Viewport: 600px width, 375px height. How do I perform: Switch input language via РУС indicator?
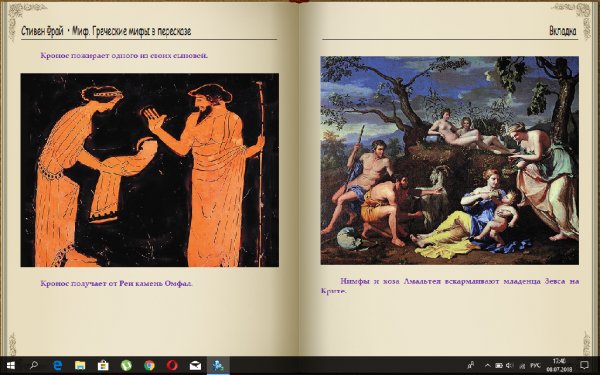[x=535, y=365]
